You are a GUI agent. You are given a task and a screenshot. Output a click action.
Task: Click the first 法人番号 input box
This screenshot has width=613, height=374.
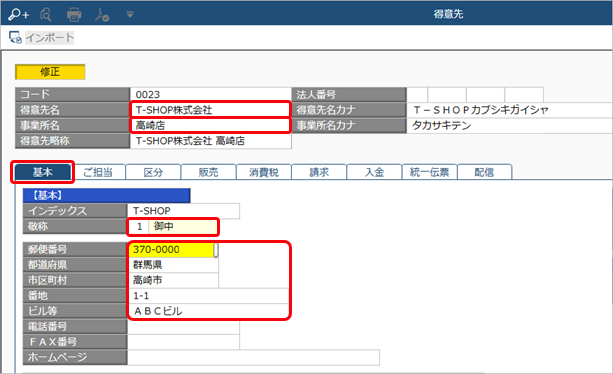click(x=417, y=94)
